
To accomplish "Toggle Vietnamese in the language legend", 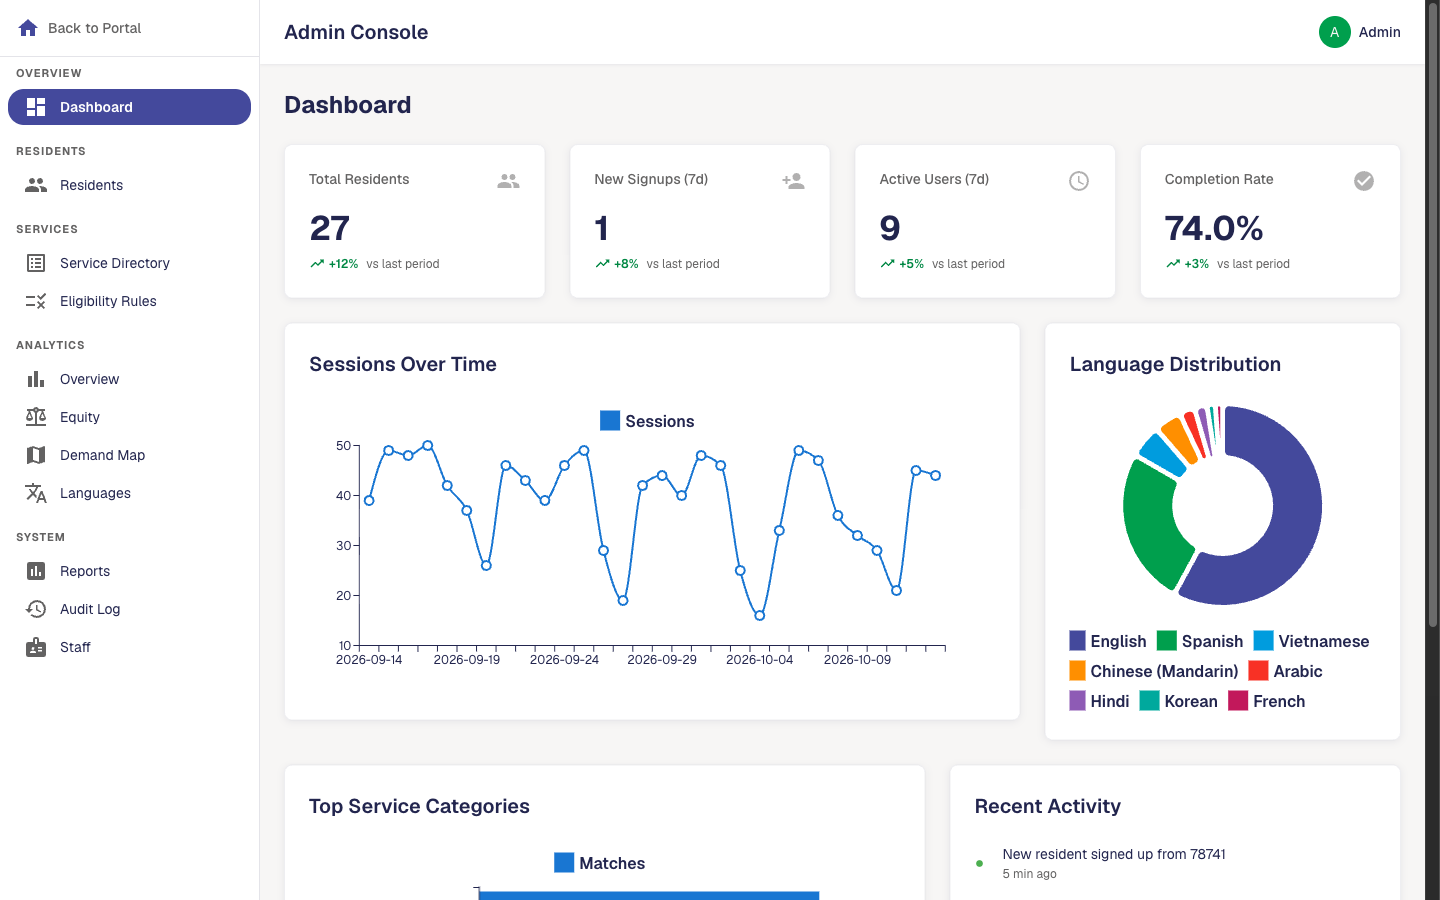I will point(1312,641).
